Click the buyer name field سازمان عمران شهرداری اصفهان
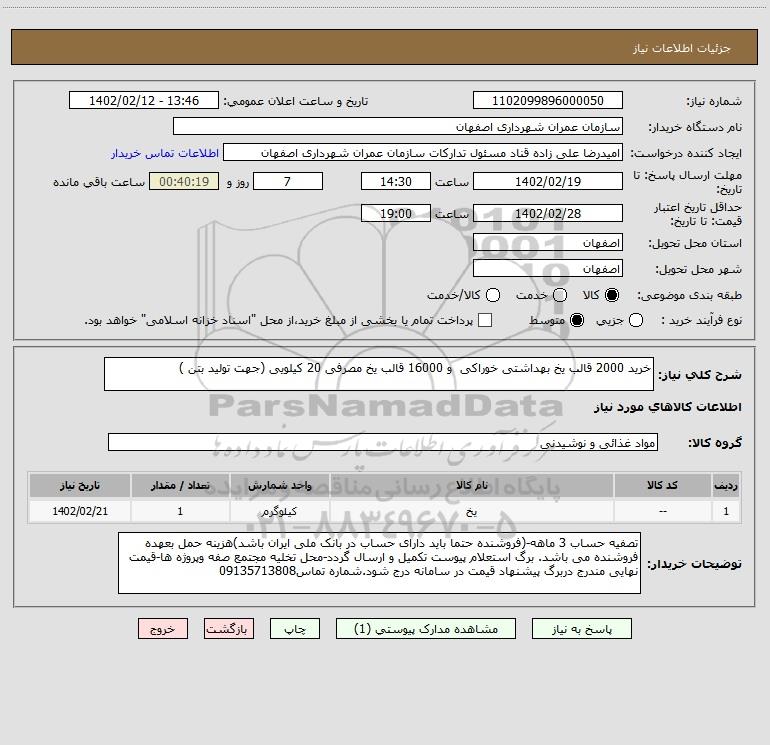770x745 pixels. click(x=398, y=127)
